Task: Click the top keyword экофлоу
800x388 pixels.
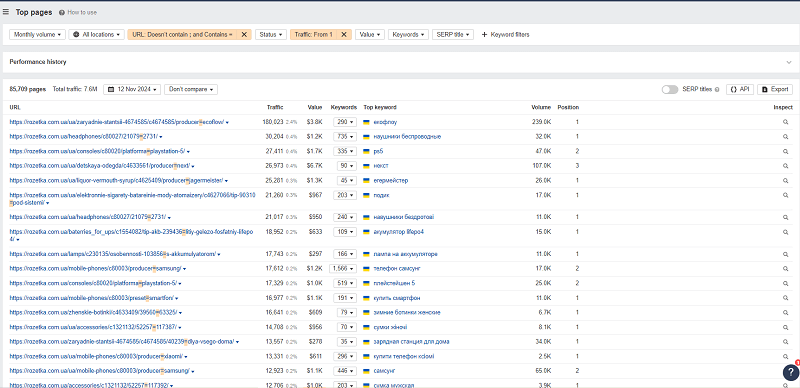Action: click(385, 123)
